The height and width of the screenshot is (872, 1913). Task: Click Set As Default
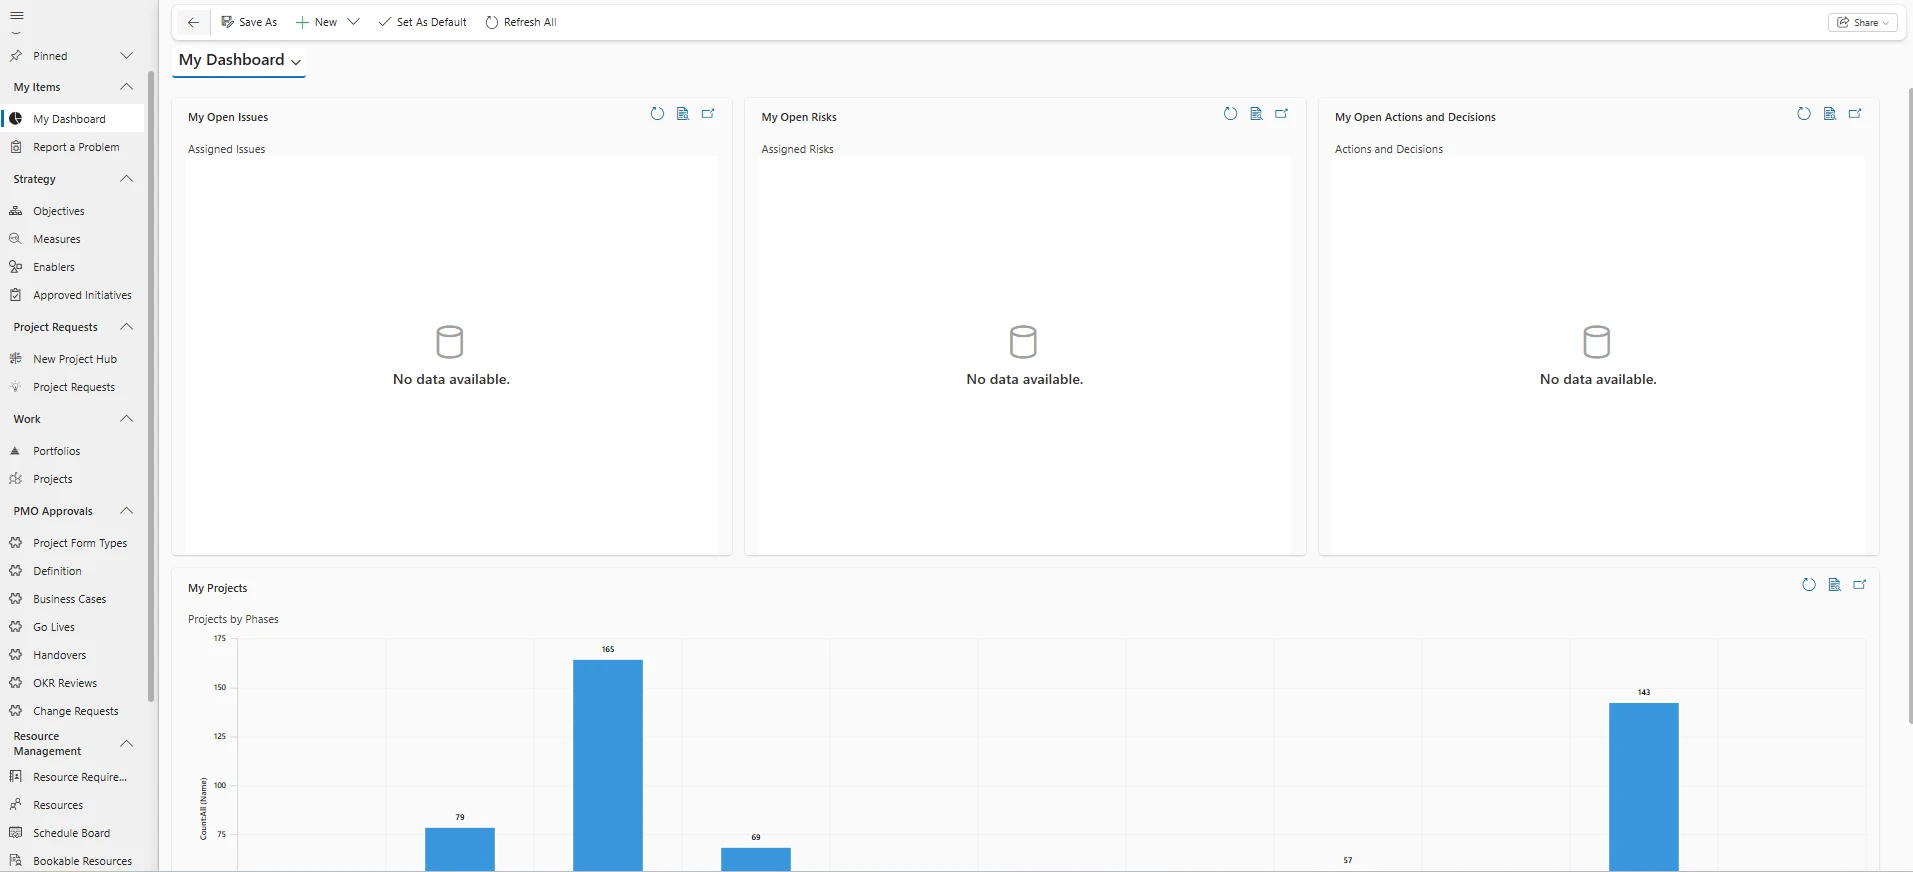coord(422,22)
